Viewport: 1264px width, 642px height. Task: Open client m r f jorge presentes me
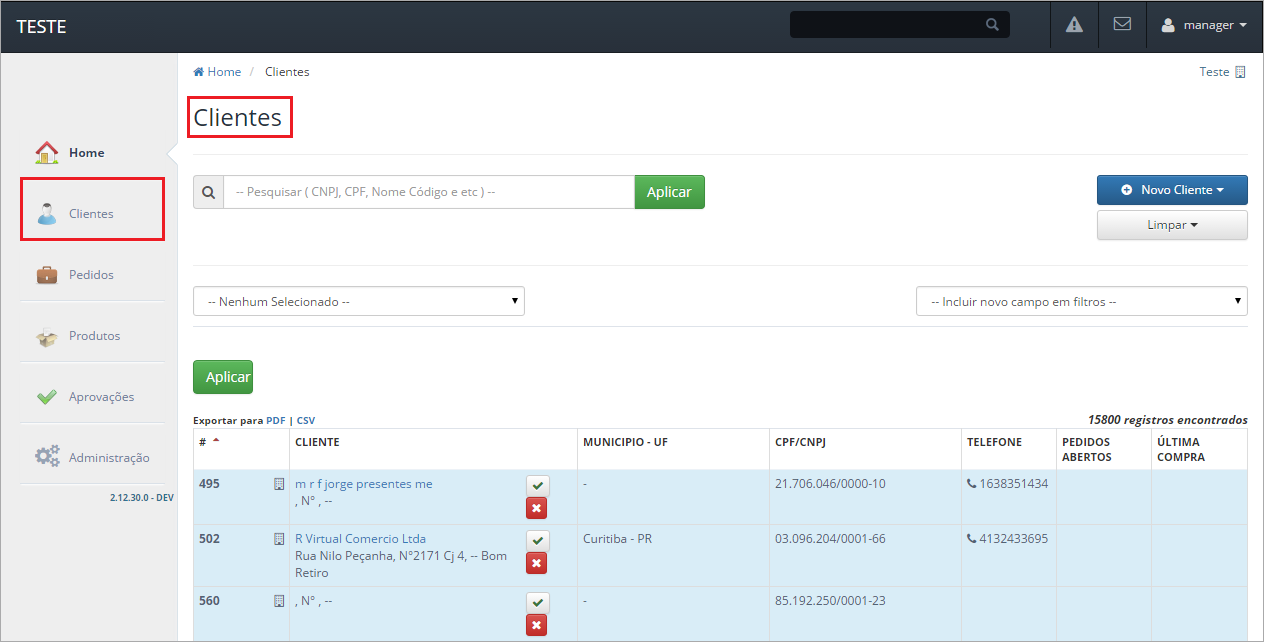click(364, 484)
